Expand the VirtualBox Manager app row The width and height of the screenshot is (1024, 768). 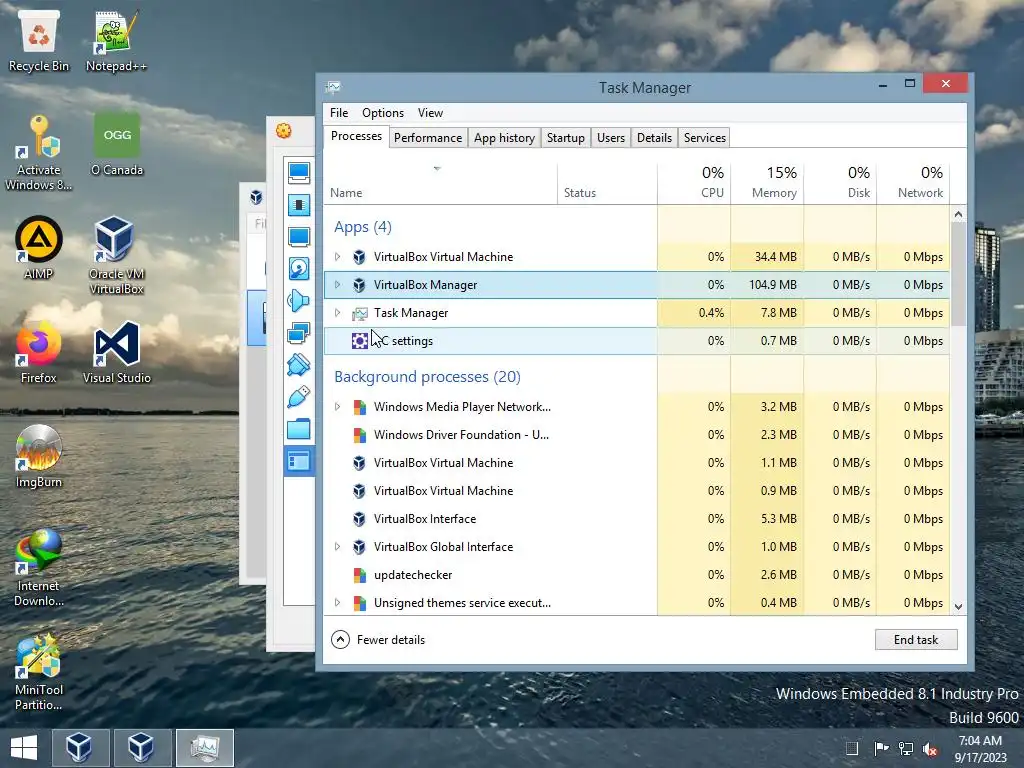(338, 285)
